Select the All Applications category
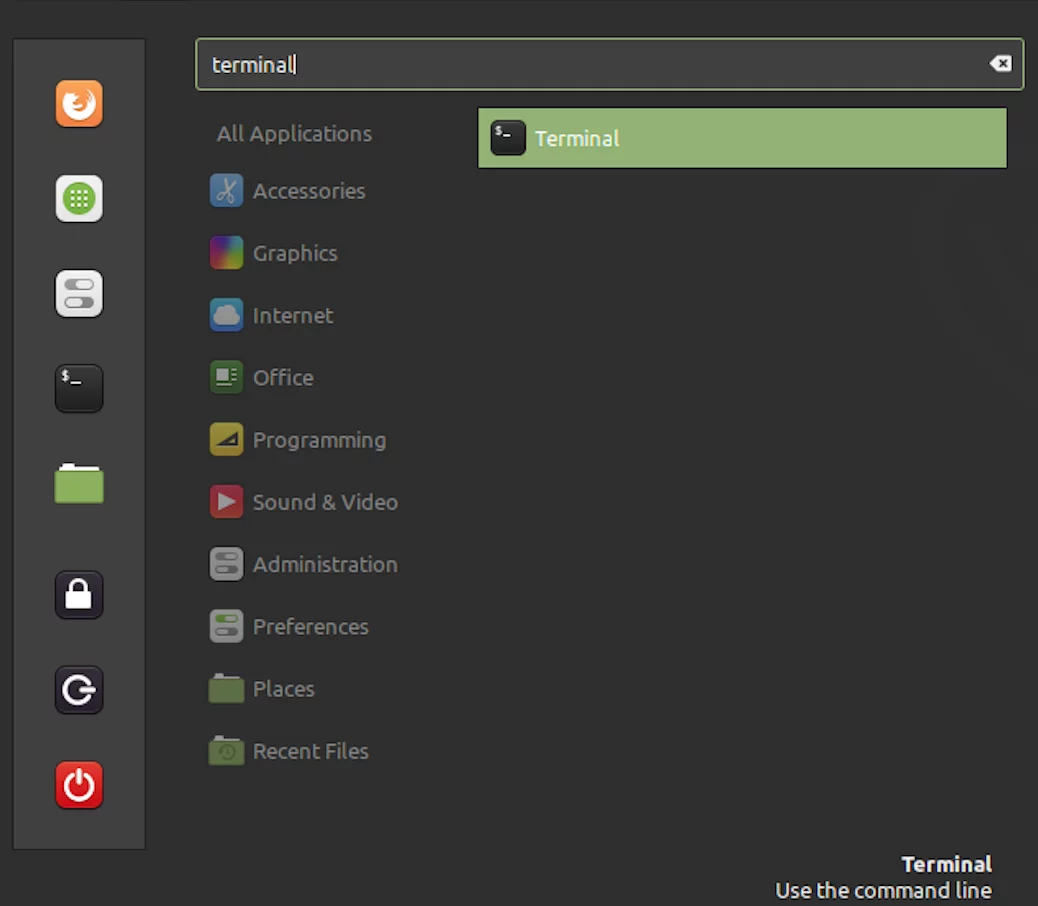The image size is (1038, 906). click(294, 134)
